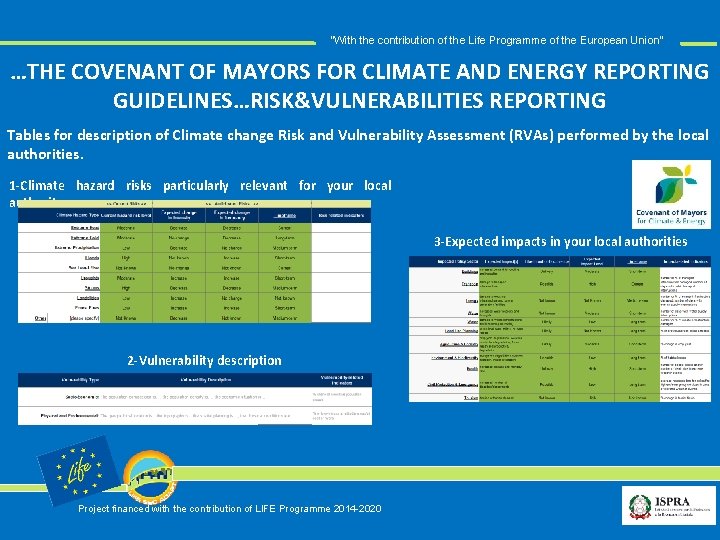Screen dimensions: 720x540
Task: Click the 'Health' row label in impacts table
Action: (x=472, y=368)
